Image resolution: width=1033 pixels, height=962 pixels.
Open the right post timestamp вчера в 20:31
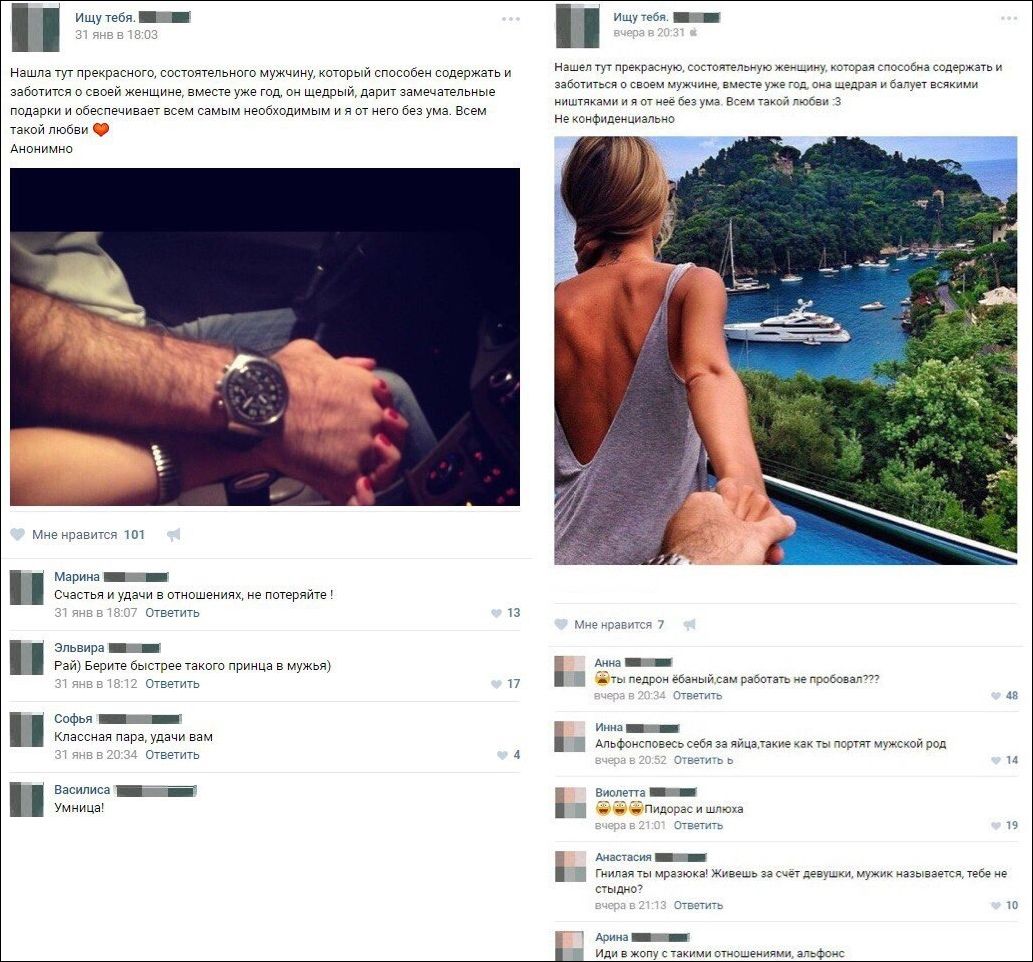point(649,32)
